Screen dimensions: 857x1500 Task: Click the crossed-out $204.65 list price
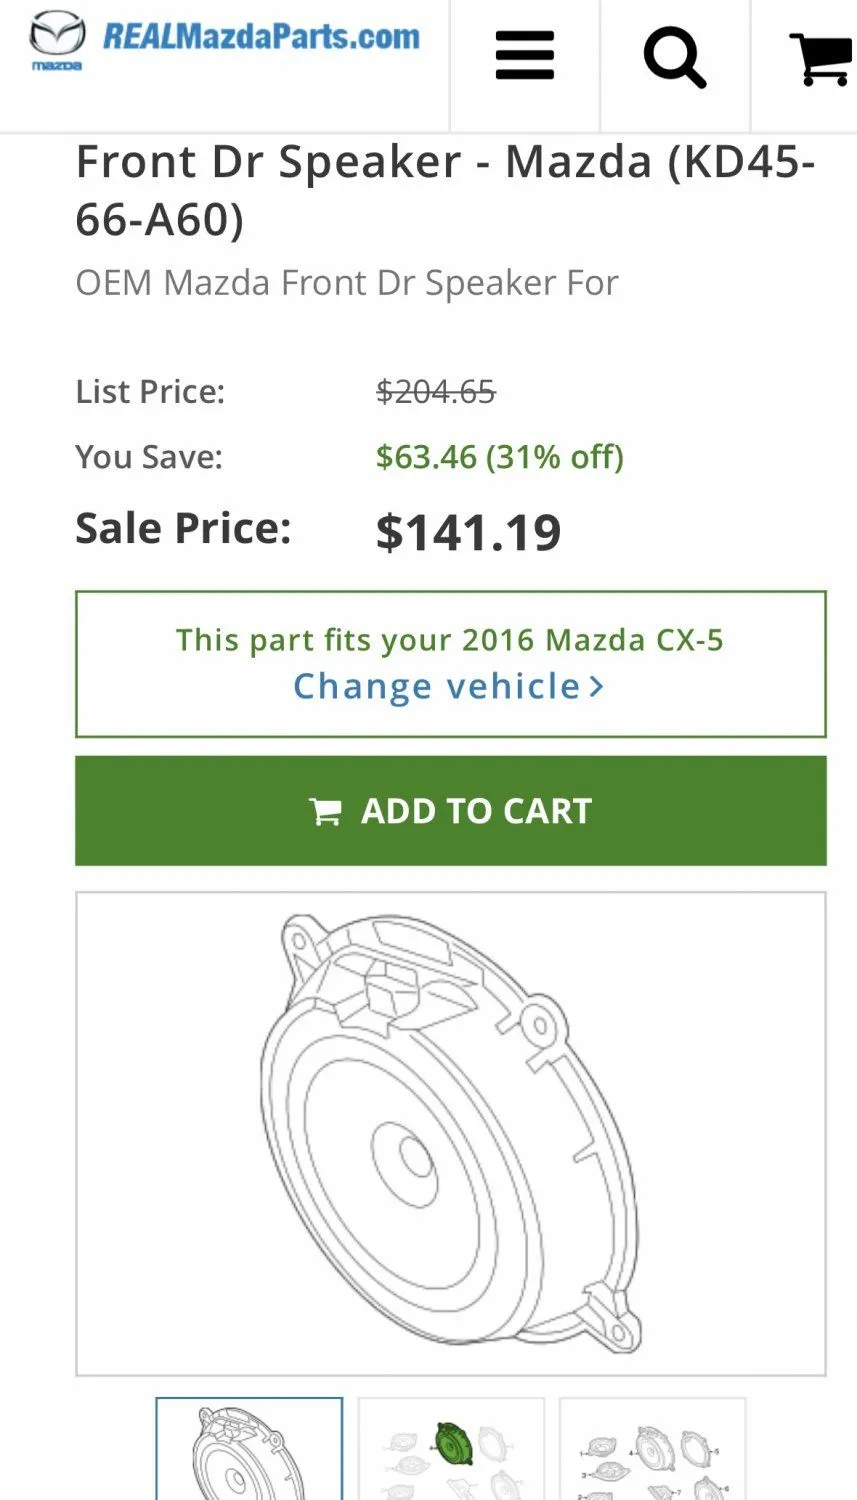(x=435, y=391)
